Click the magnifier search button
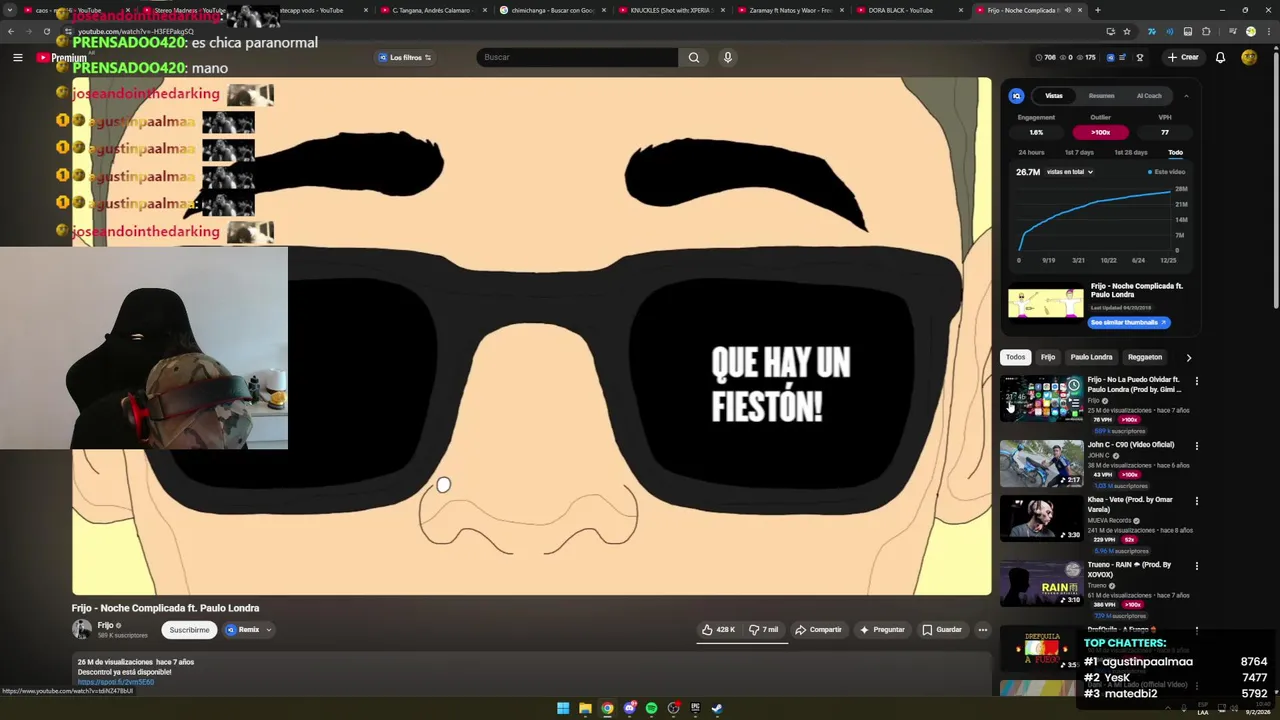The image size is (1280, 720). click(x=694, y=57)
